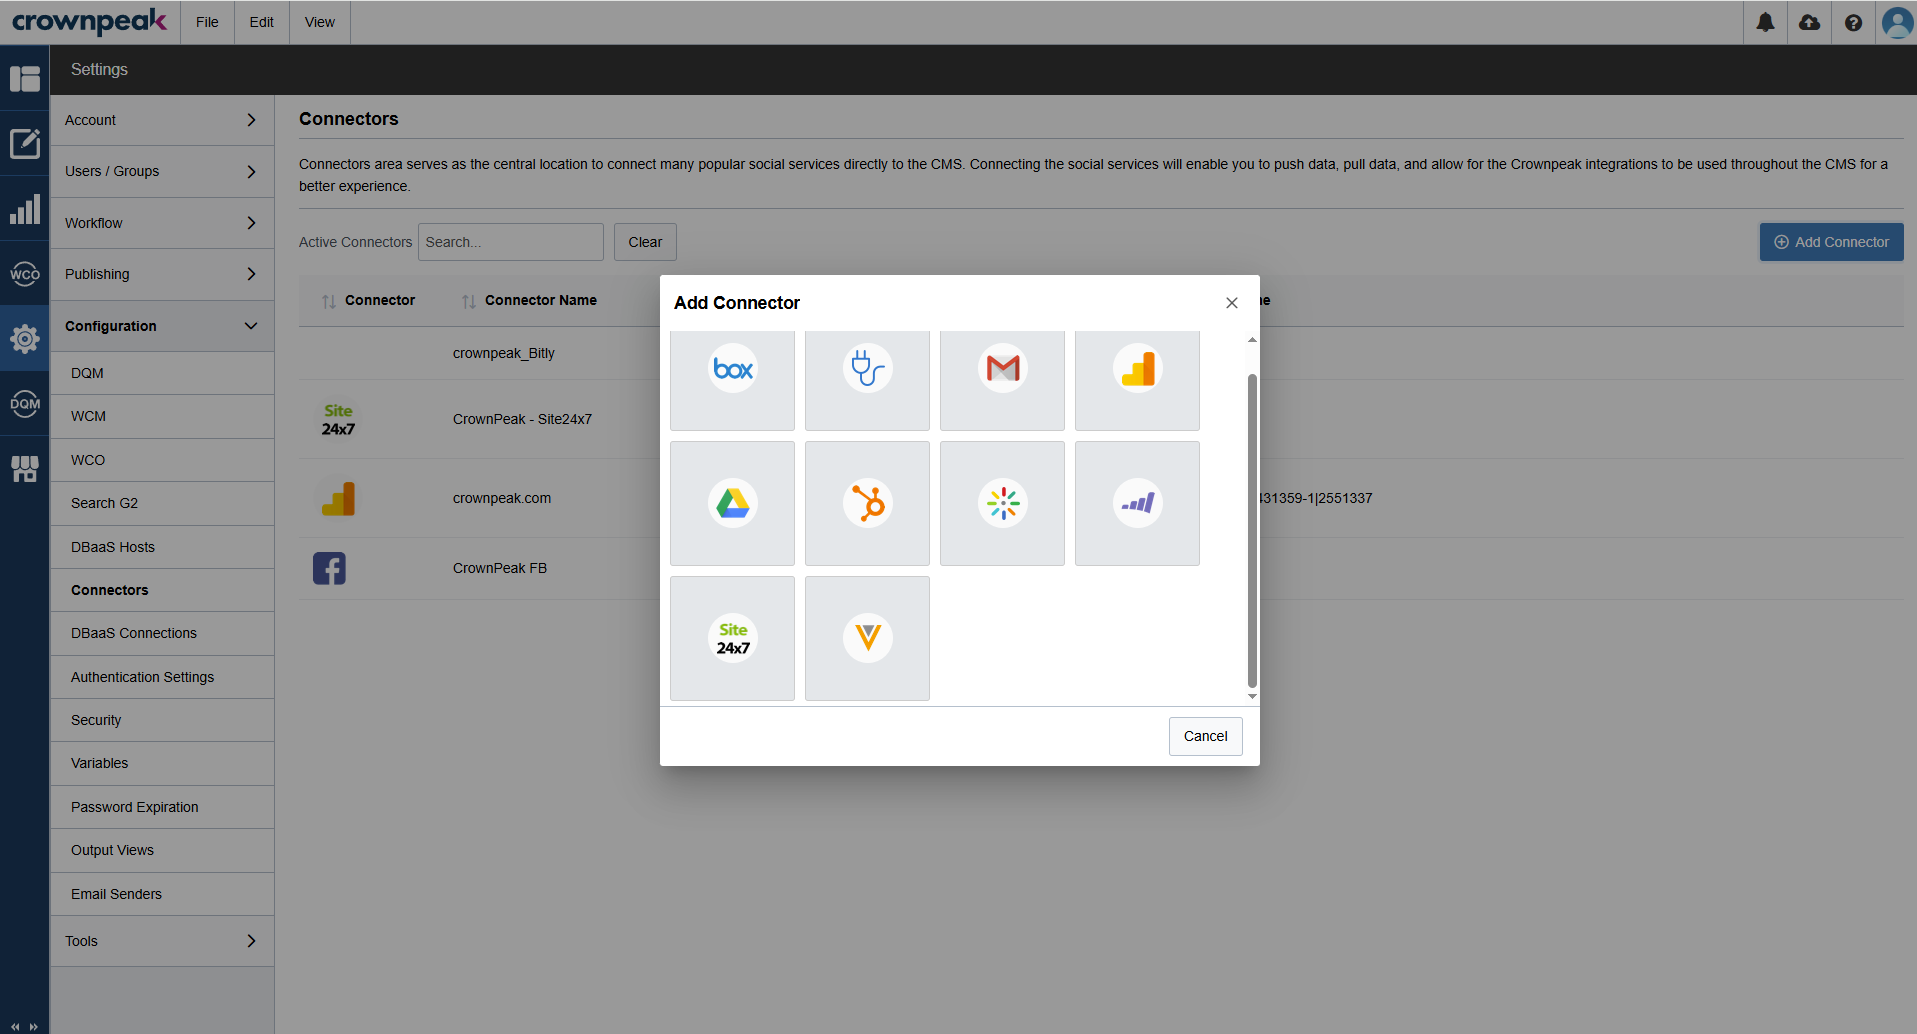Open the View menu

coord(320,22)
